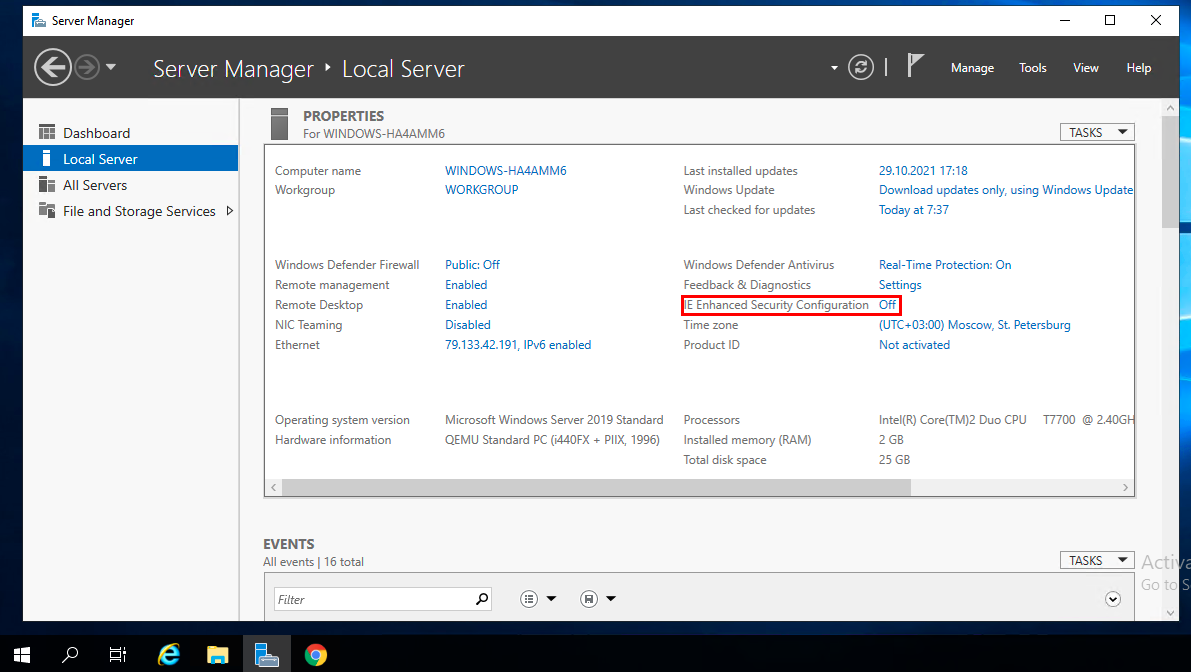
Task: Click Download updates only Windows Update link
Action: 1006,190
